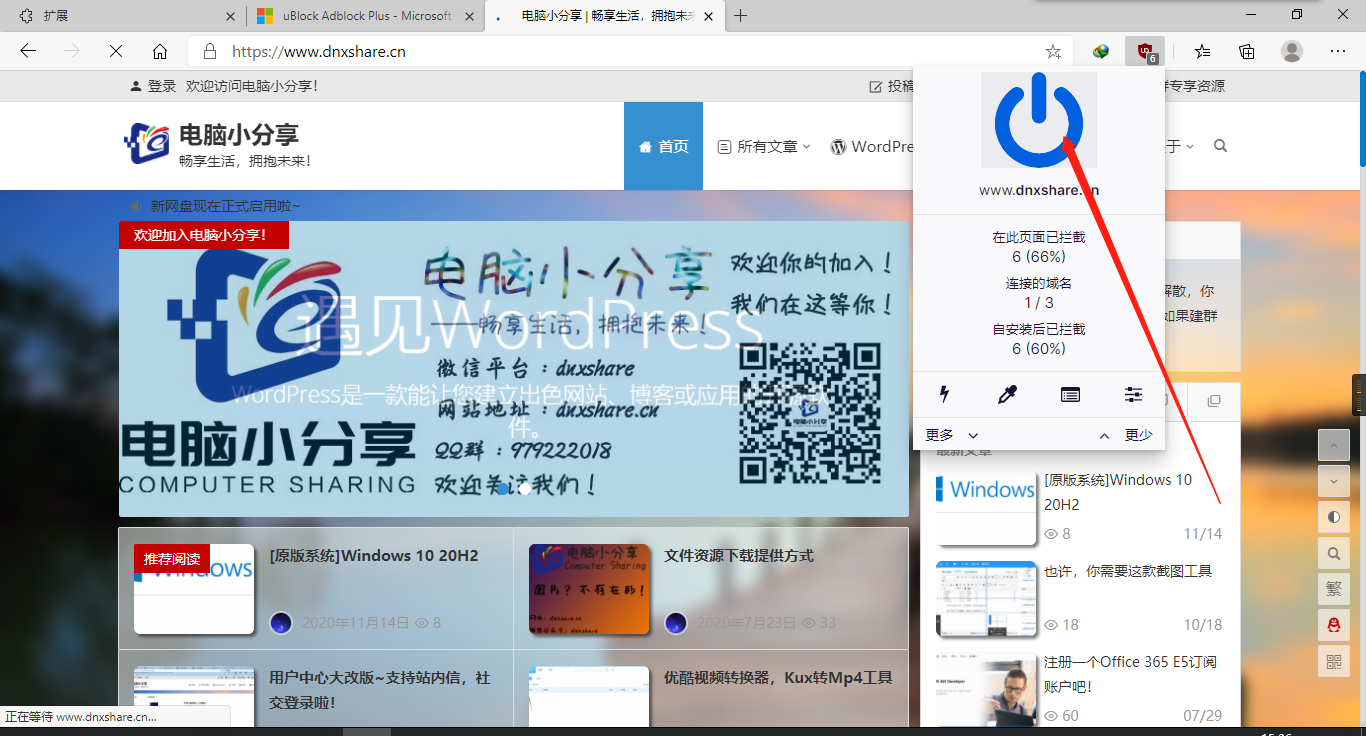The width and height of the screenshot is (1366, 736).
Task: Switch to traditional Chinese 繁 button
Action: coord(1334,589)
